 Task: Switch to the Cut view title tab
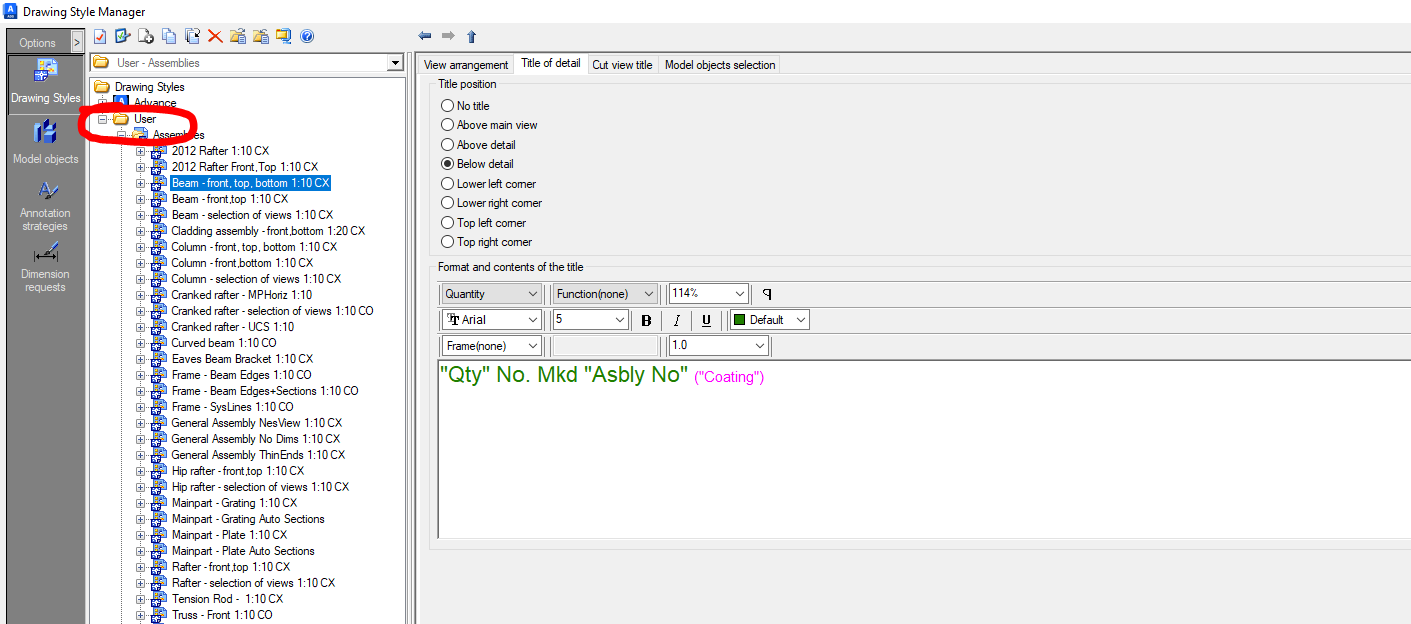(x=622, y=64)
